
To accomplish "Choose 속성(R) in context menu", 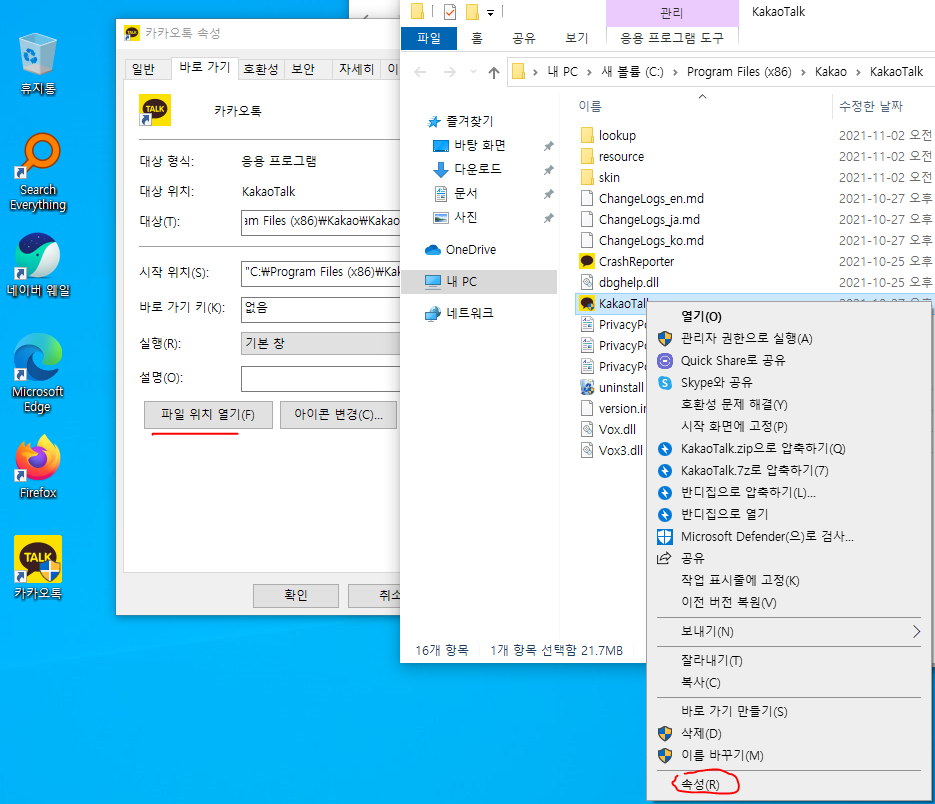I will [790, 784].
